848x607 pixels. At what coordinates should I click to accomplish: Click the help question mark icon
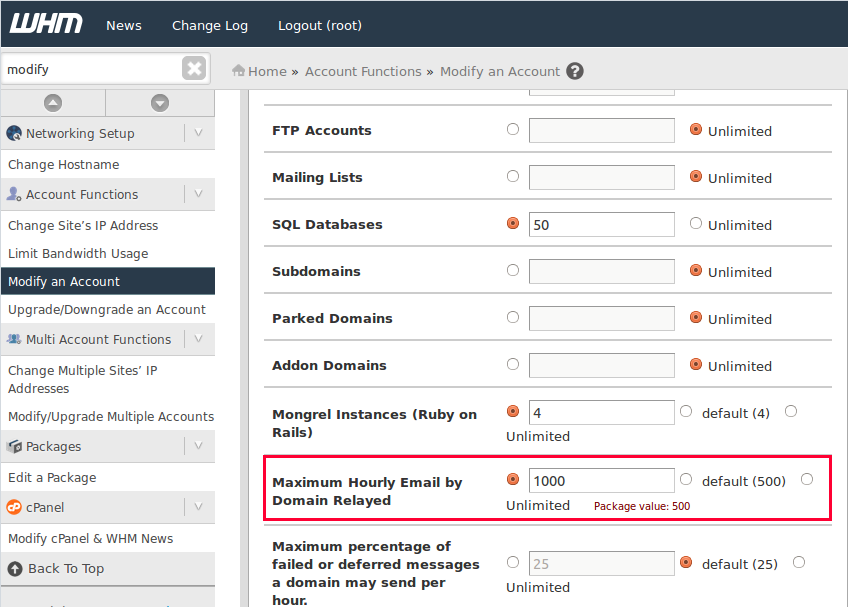coord(575,71)
